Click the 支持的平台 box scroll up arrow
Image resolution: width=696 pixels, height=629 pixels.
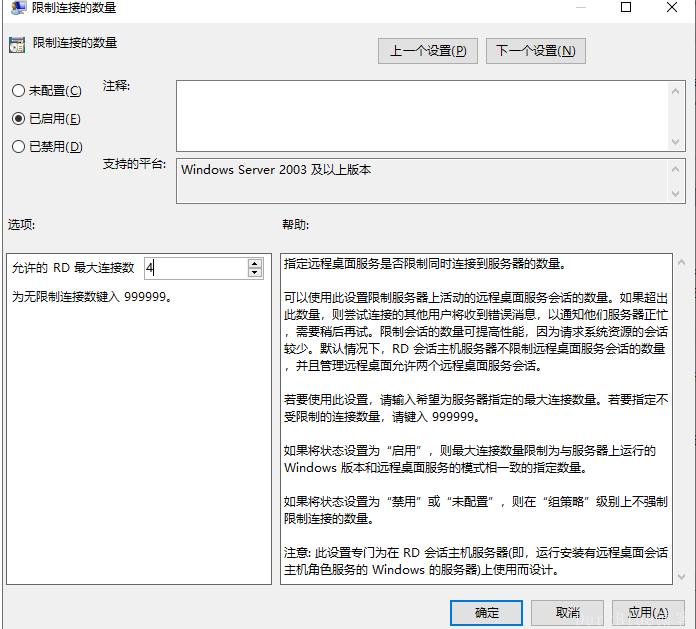coord(676,169)
